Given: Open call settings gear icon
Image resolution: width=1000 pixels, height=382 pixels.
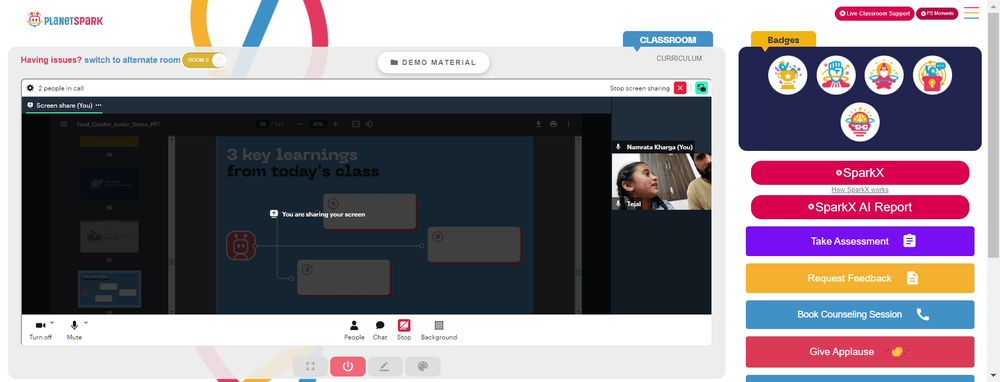Looking at the screenshot, I should (x=30, y=88).
